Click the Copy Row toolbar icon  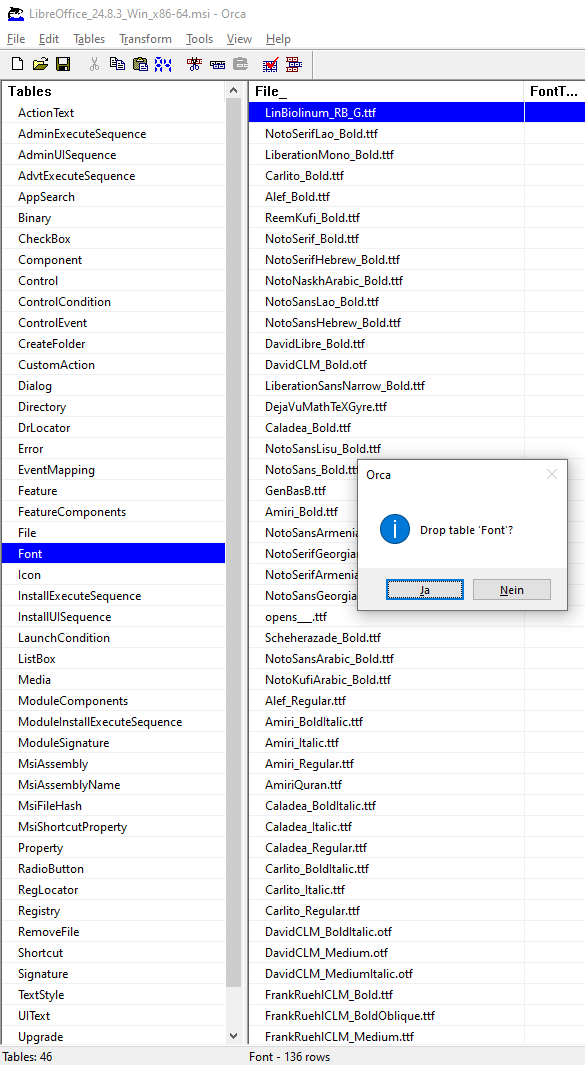pyautogui.click(x=217, y=65)
